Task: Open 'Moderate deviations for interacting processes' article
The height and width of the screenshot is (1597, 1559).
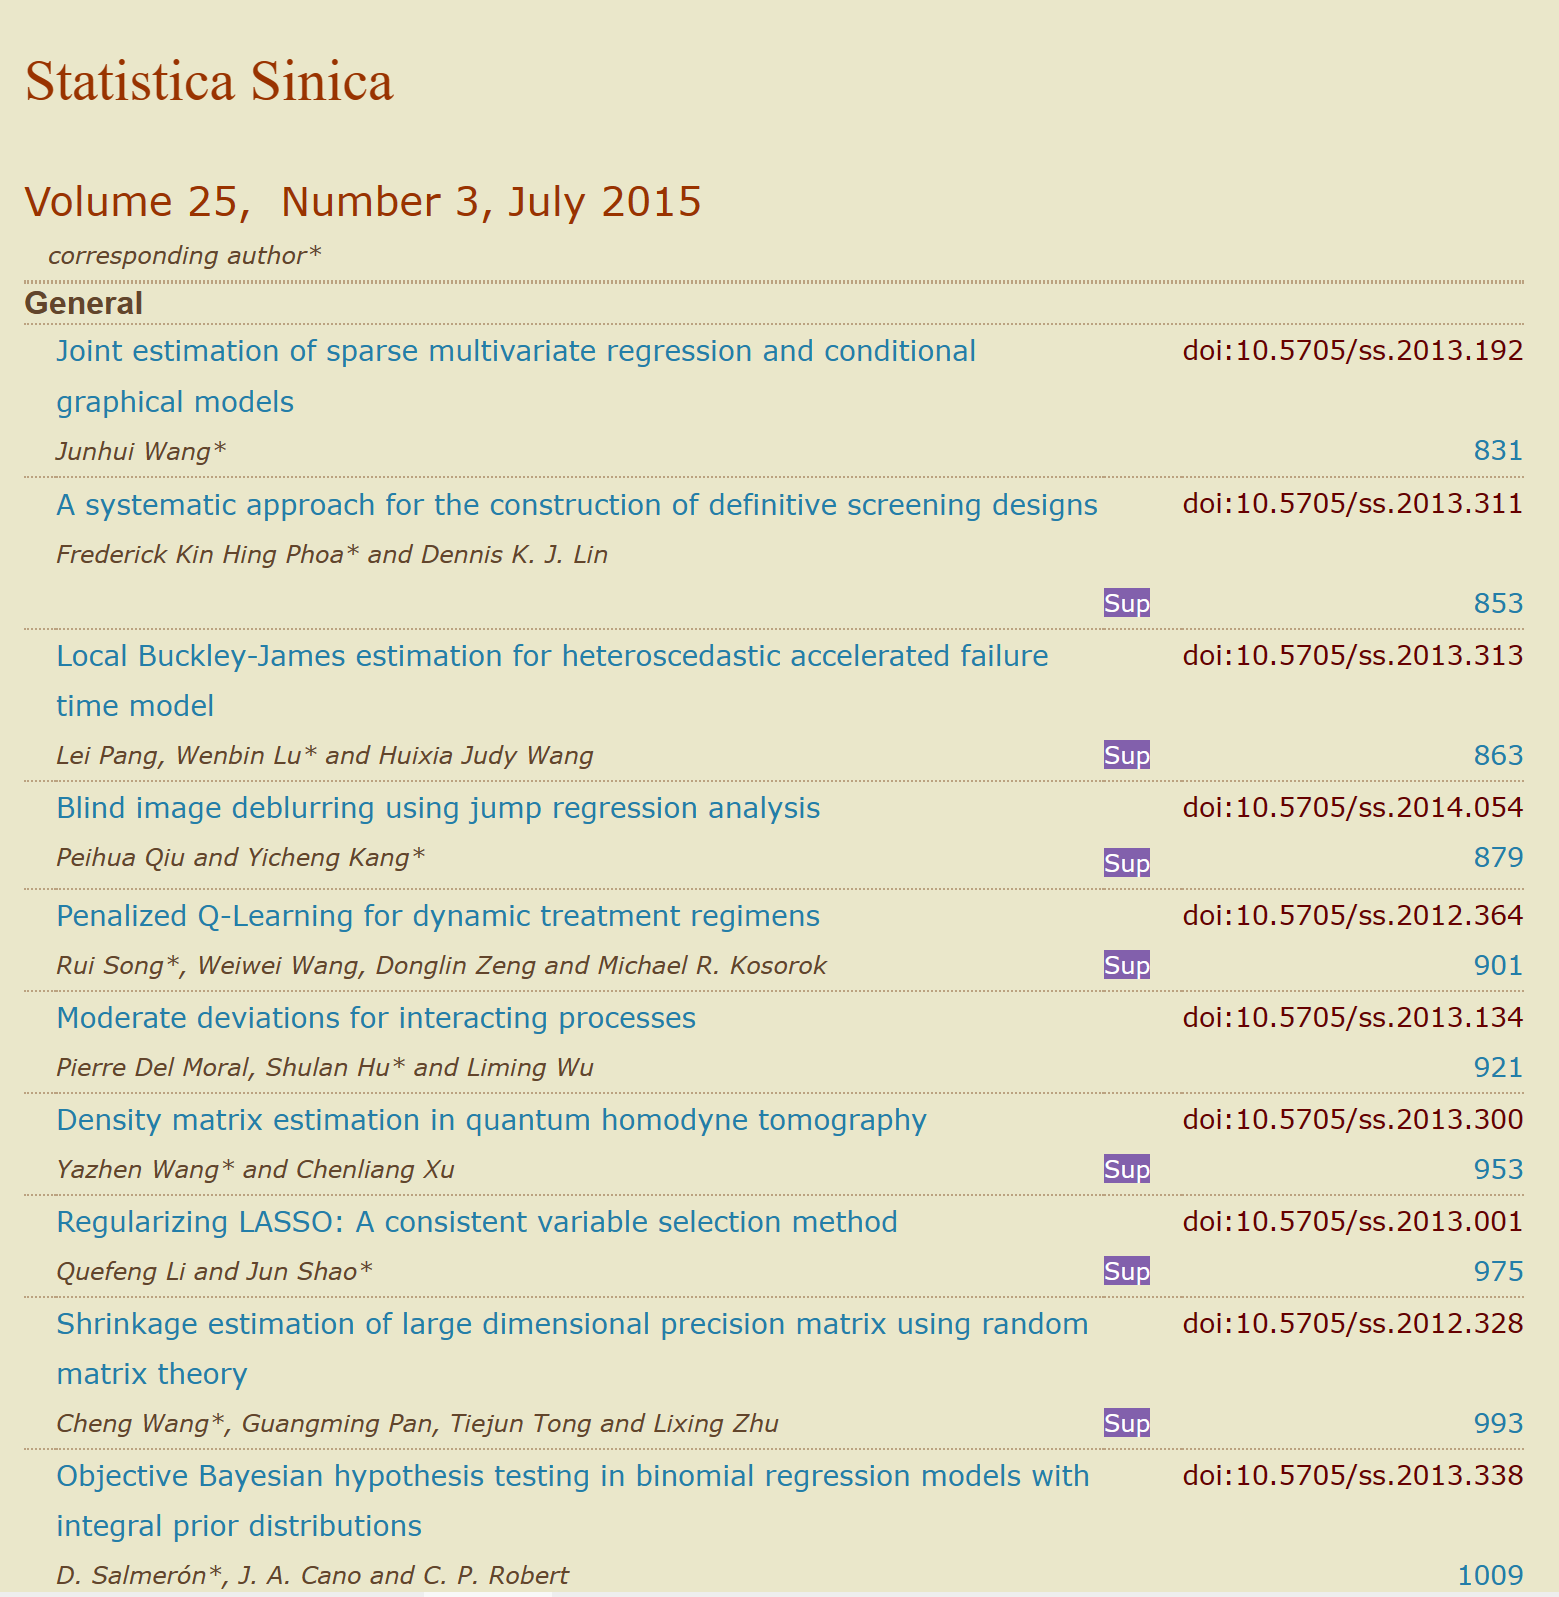Action: tap(375, 1018)
